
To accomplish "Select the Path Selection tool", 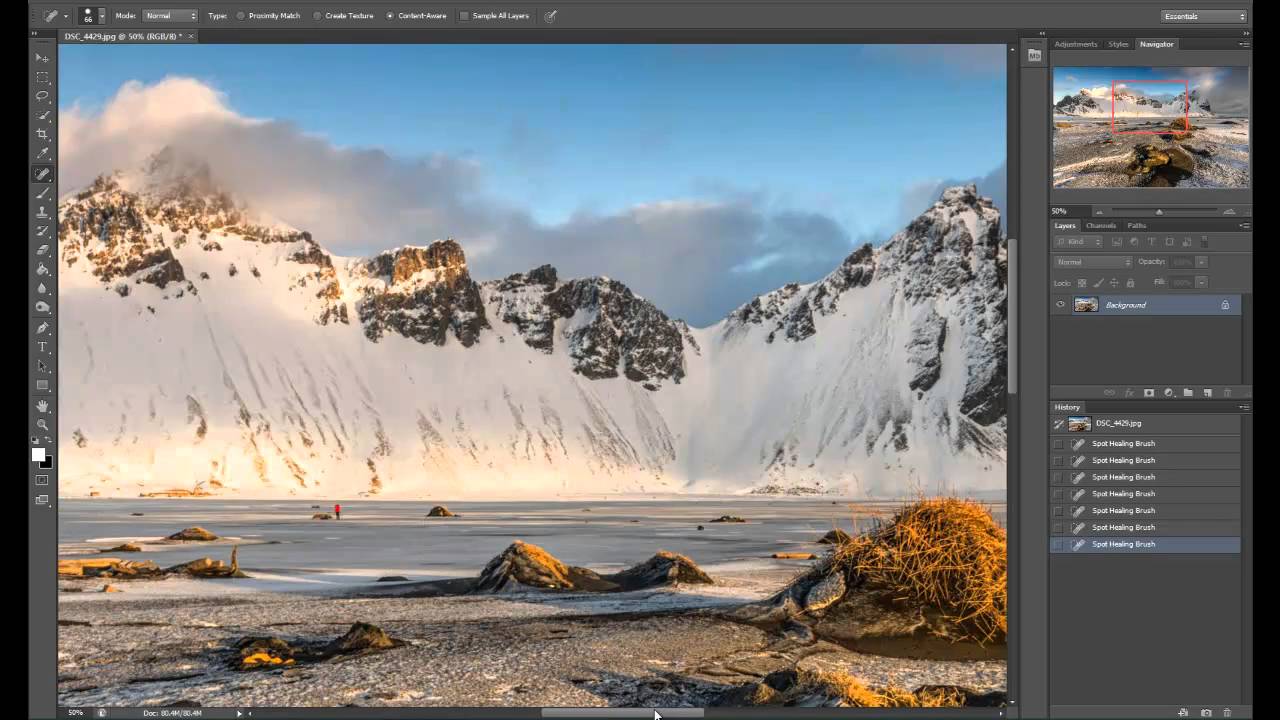I will [42, 366].
